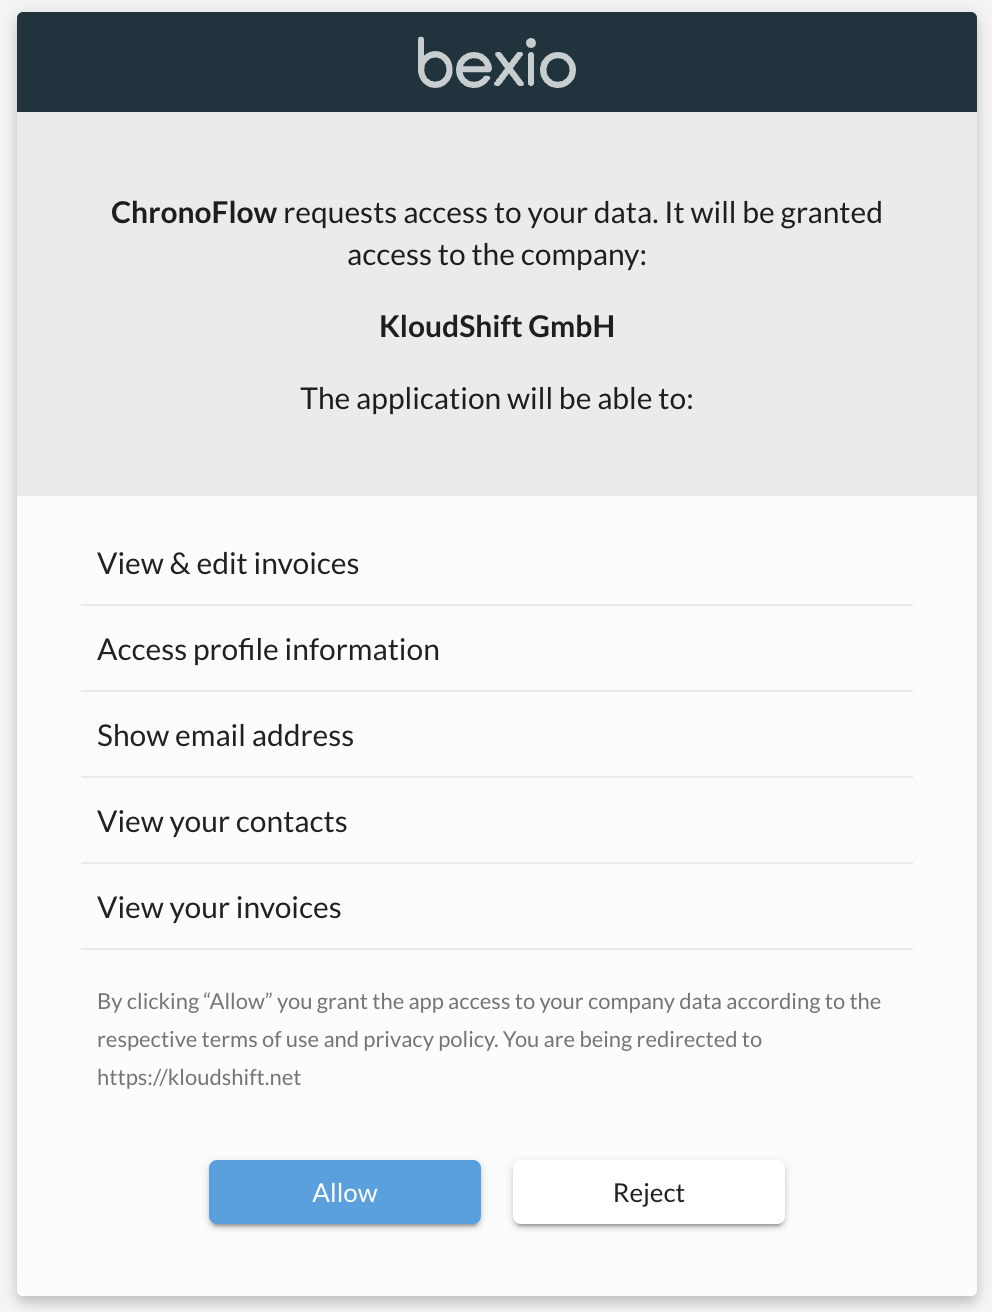Click the KloudShift GmbH company name

496,326
